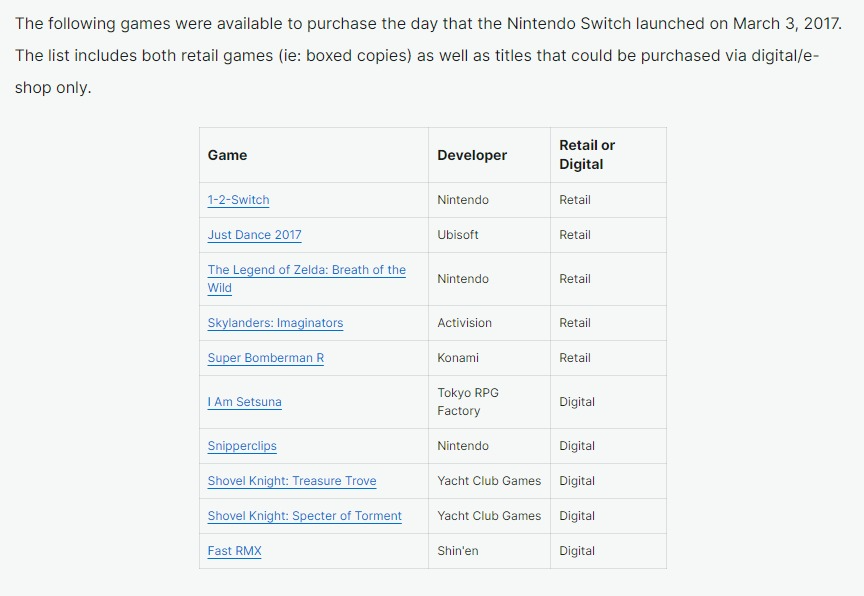Open The Legend of Zelda: Breath of the Wild link
Image resolution: width=864 pixels, height=596 pixels.
point(306,270)
